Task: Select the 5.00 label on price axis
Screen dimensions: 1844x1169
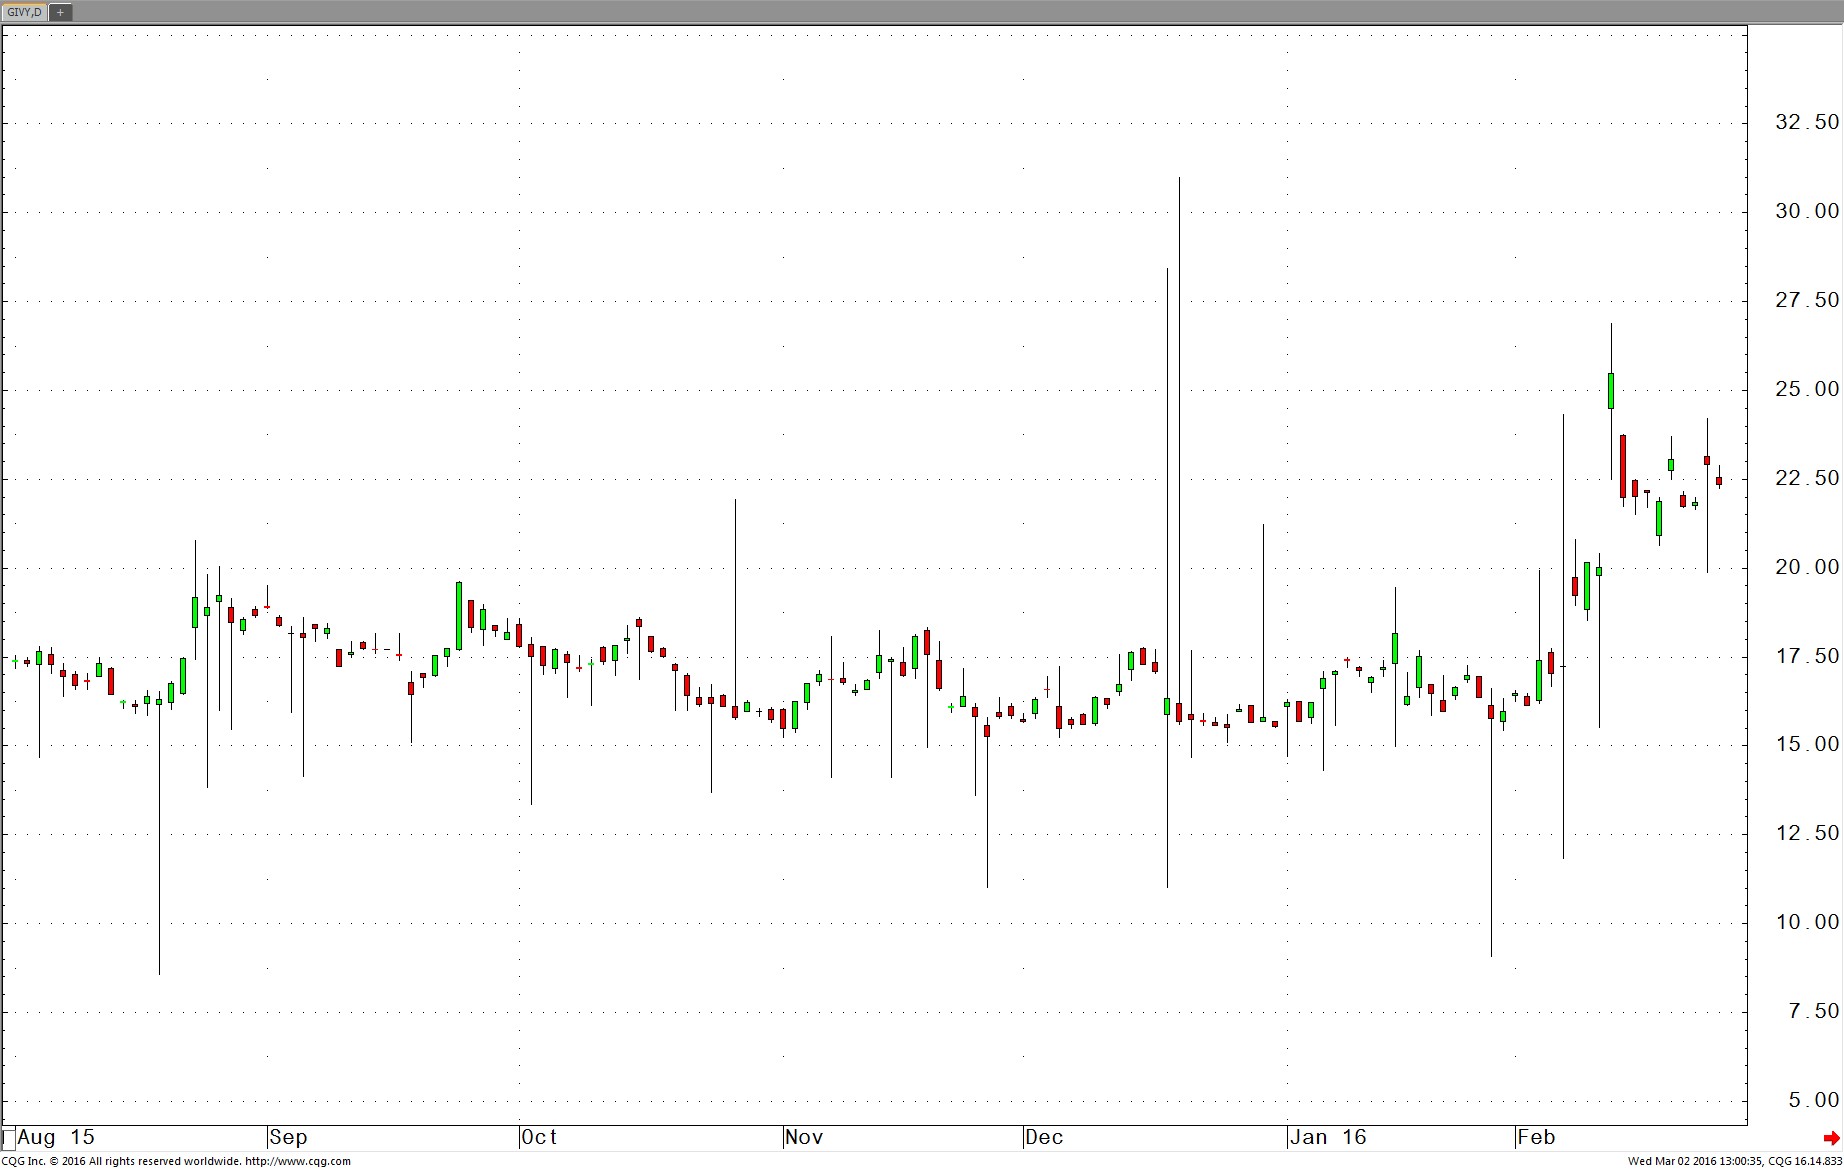Action: point(1812,1100)
